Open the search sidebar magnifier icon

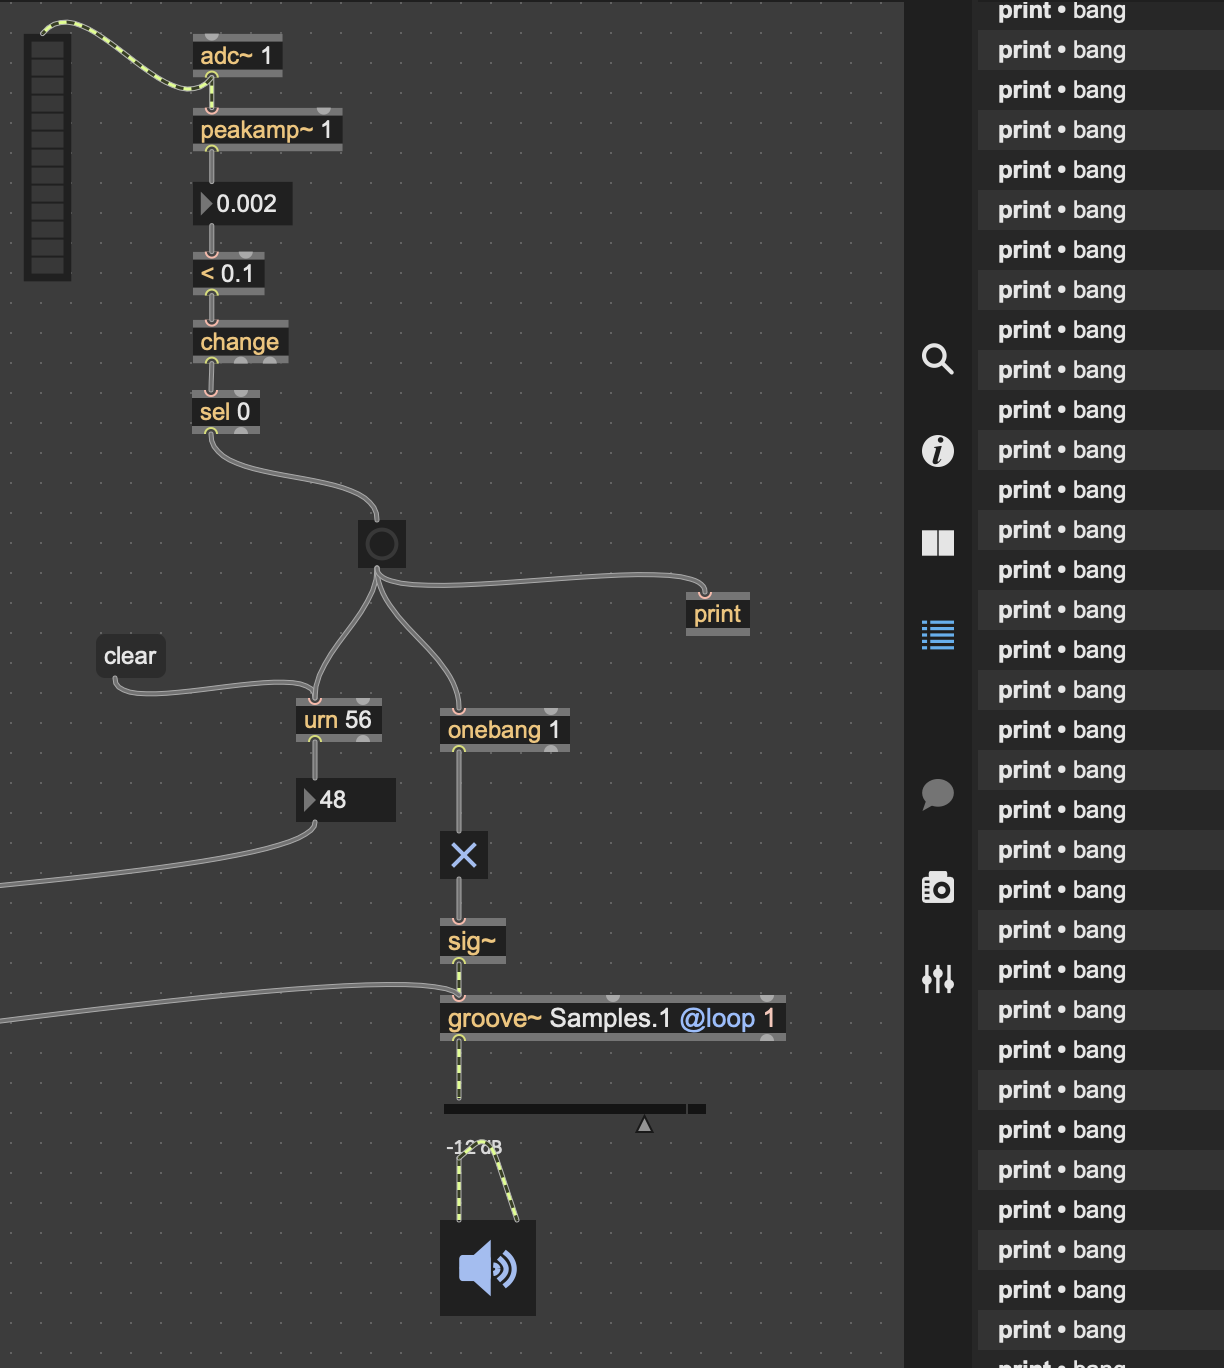point(937,358)
